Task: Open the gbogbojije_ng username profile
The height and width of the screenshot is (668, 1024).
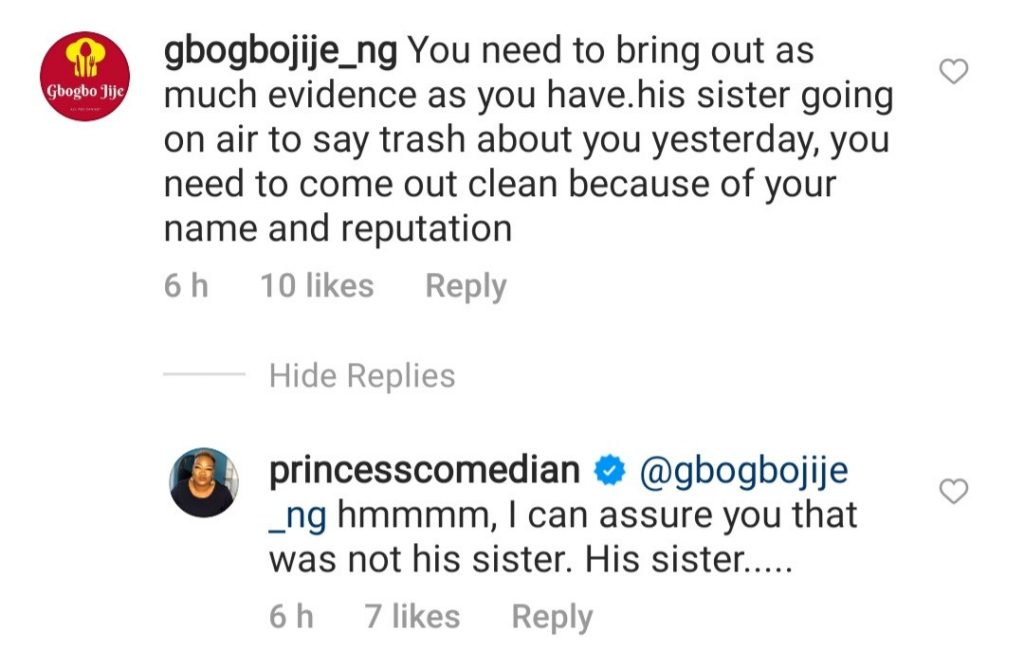Action: [x=279, y=50]
